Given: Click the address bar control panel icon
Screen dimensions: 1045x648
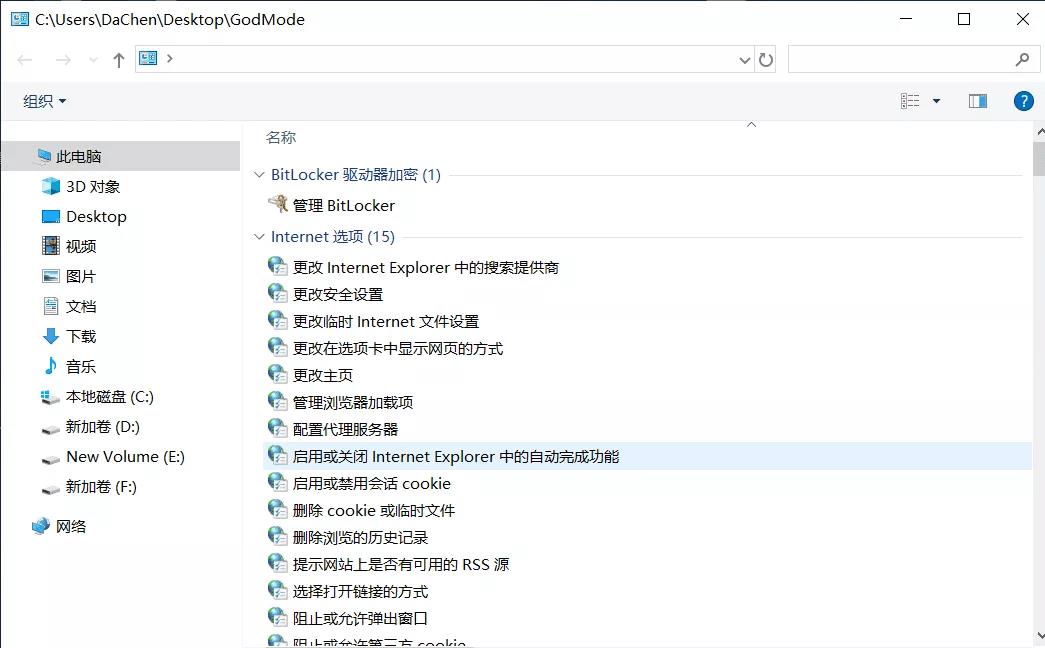Looking at the screenshot, I should point(148,59).
